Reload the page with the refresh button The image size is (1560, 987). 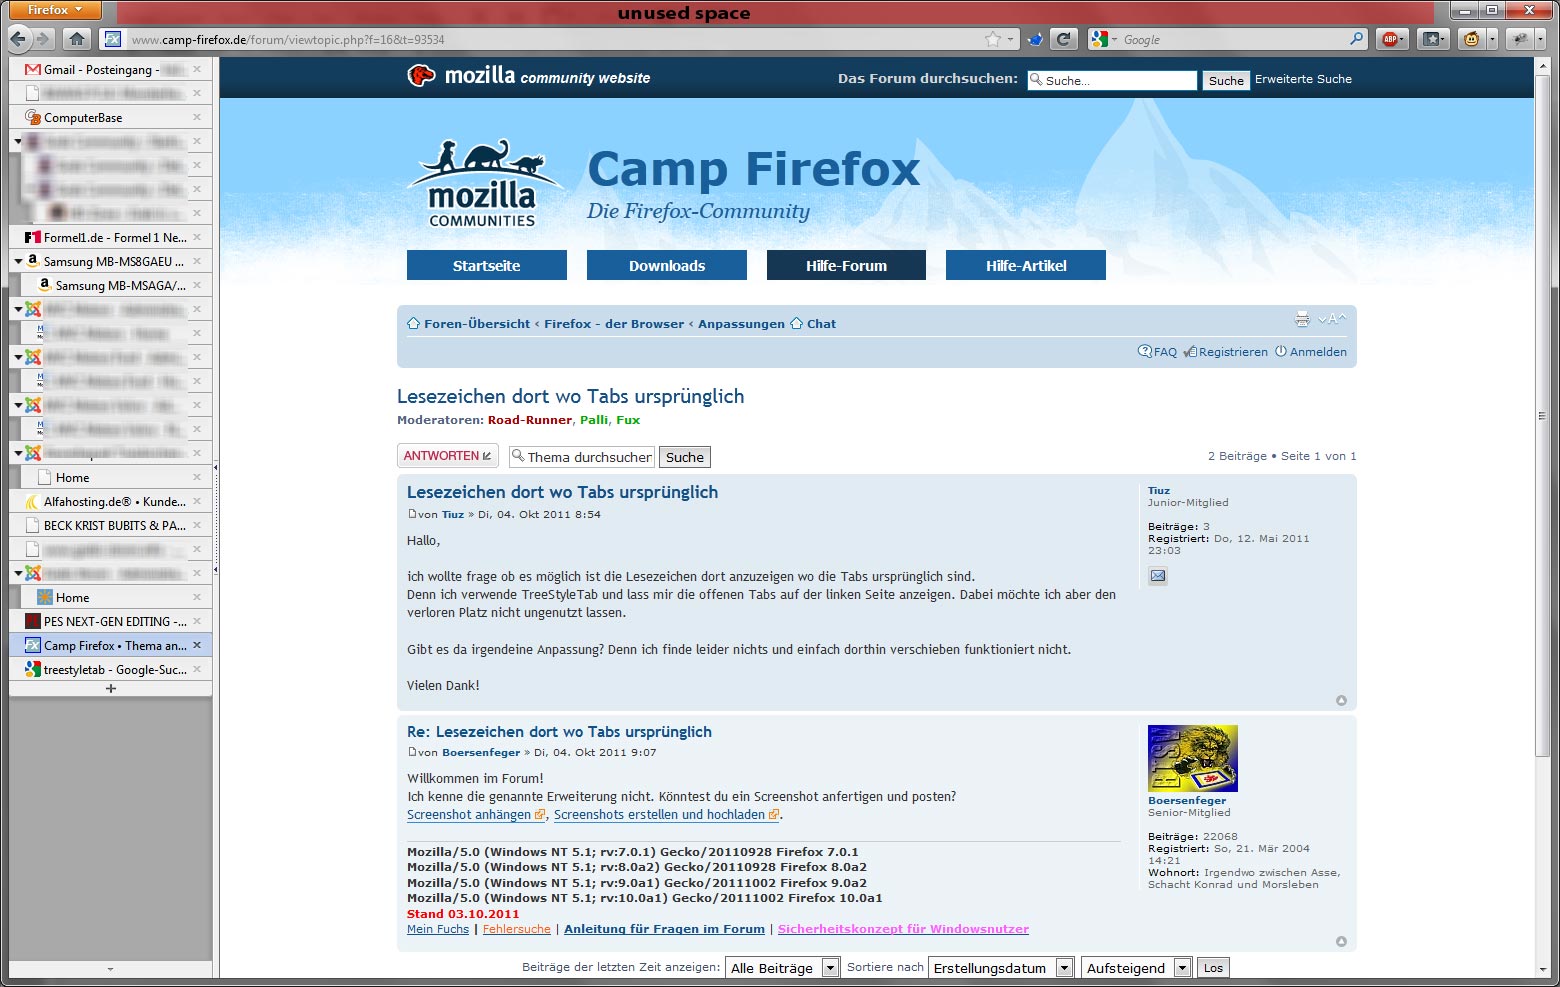click(x=1063, y=39)
